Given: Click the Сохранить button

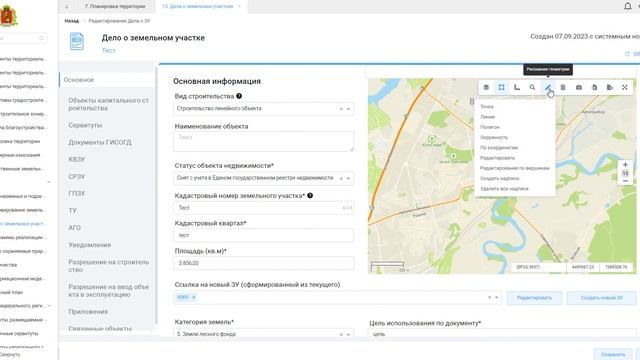Looking at the screenshot, I should (613, 354).
